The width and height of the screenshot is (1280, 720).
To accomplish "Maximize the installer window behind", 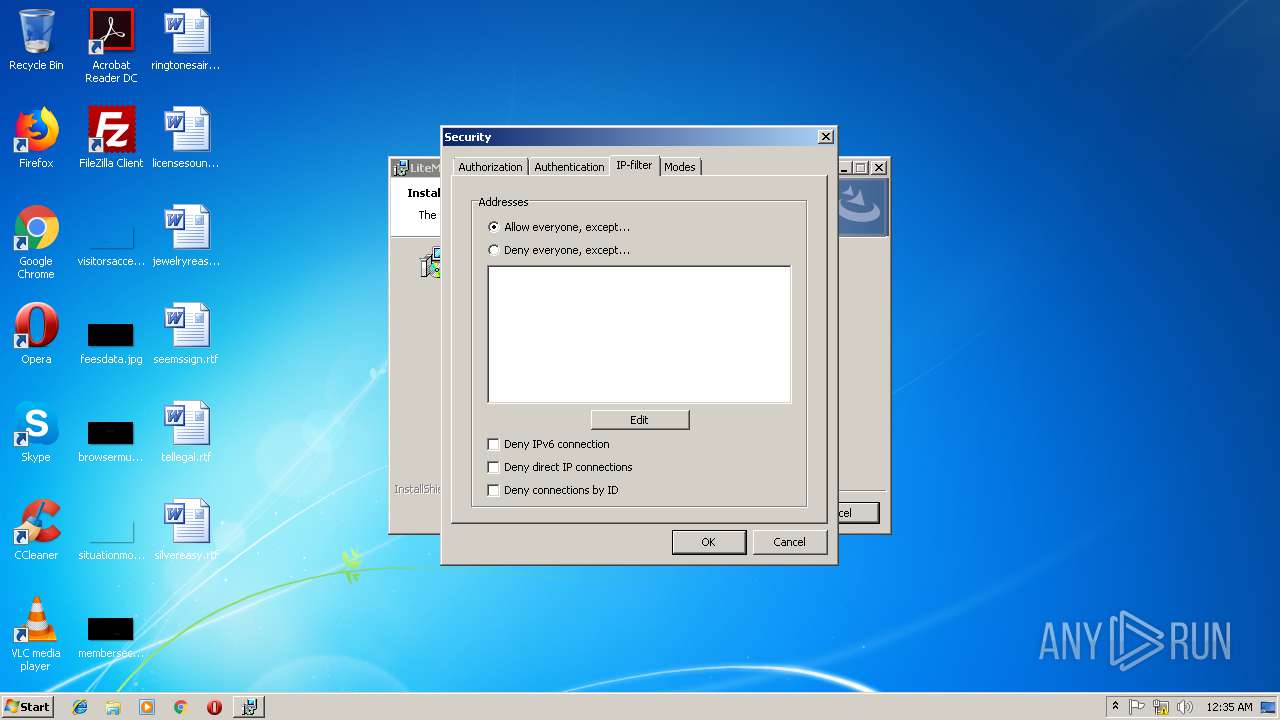I will (861, 168).
